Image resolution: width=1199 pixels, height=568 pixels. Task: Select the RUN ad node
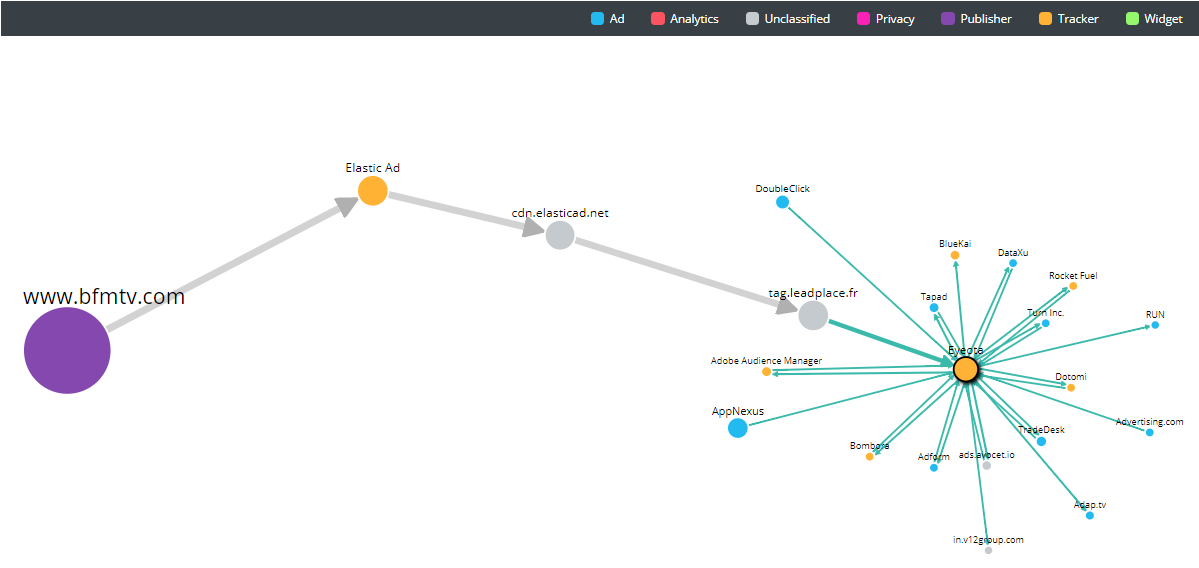(x=1155, y=325)
